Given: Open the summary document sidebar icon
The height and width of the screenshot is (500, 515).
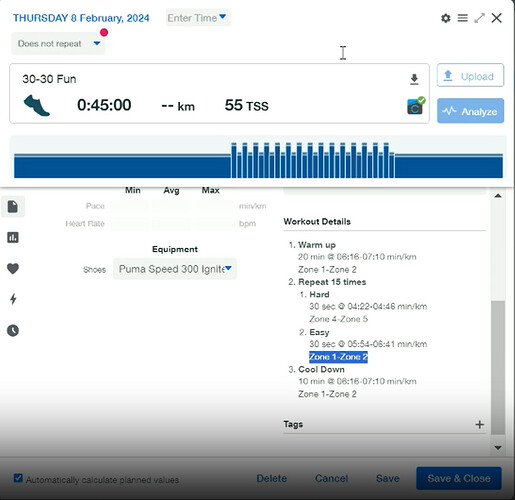Looking at the screenshot, I should point(13,207).
